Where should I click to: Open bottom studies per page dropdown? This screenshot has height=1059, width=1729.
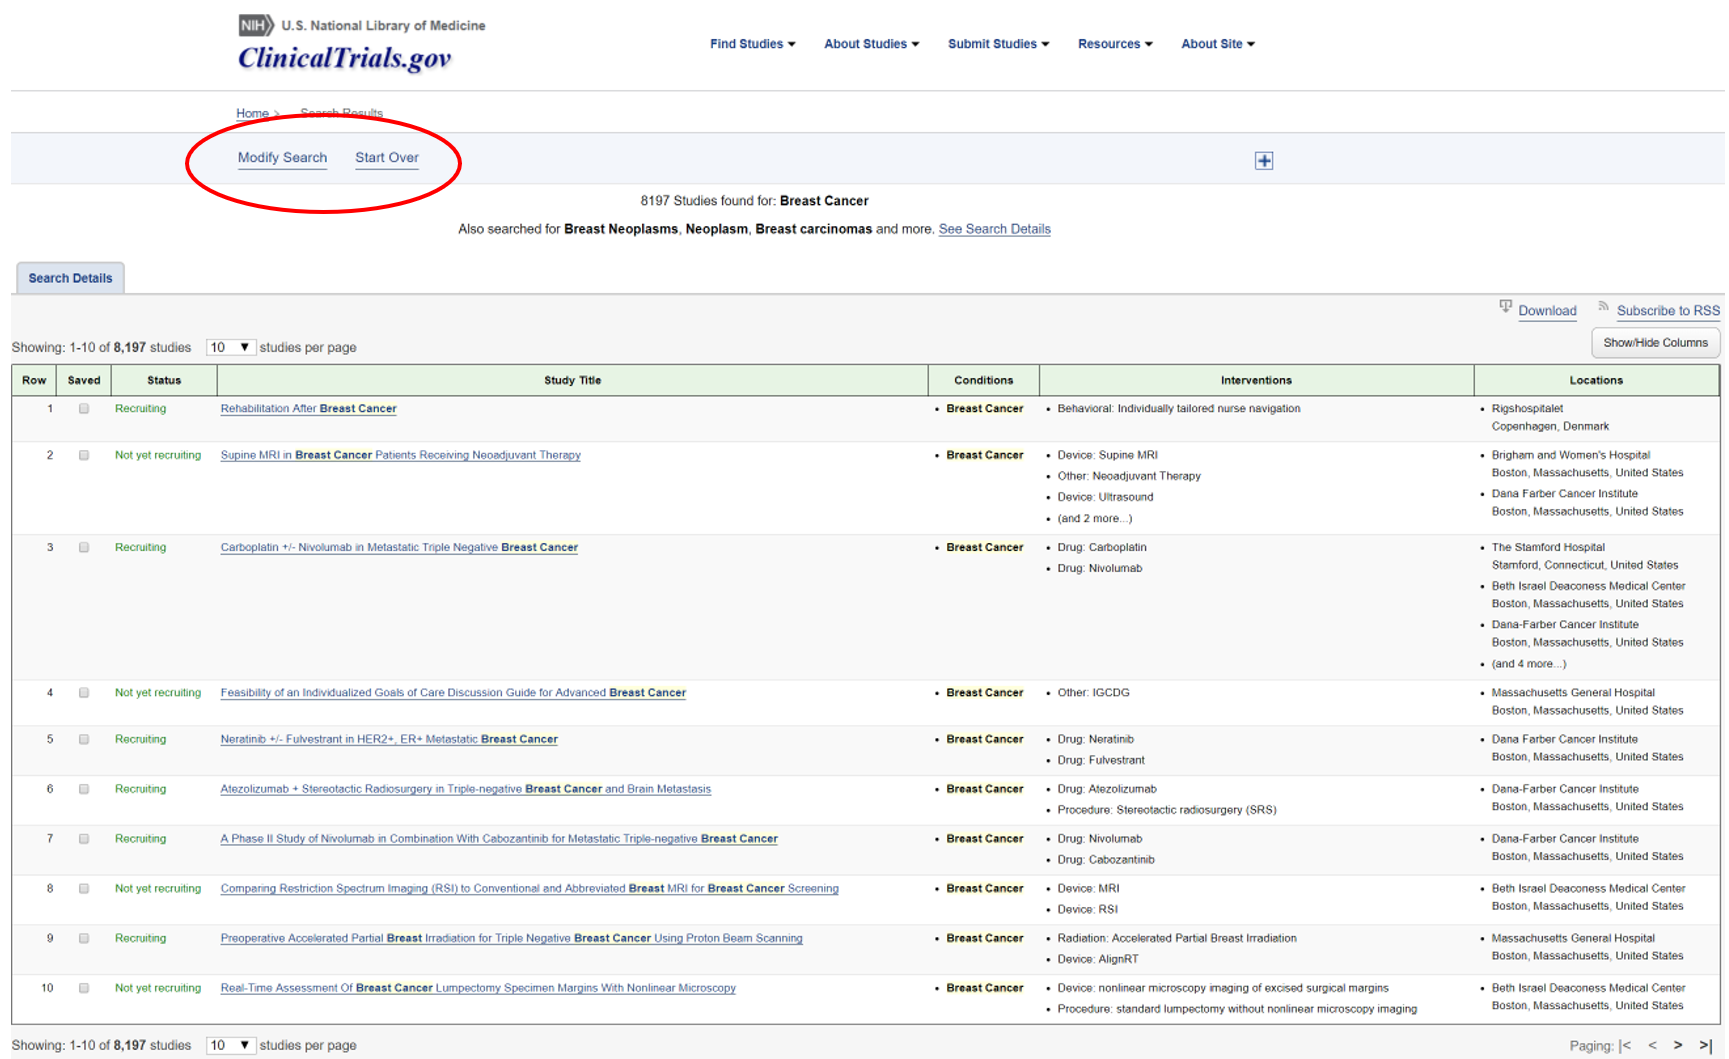click(x=230, y=1046)
